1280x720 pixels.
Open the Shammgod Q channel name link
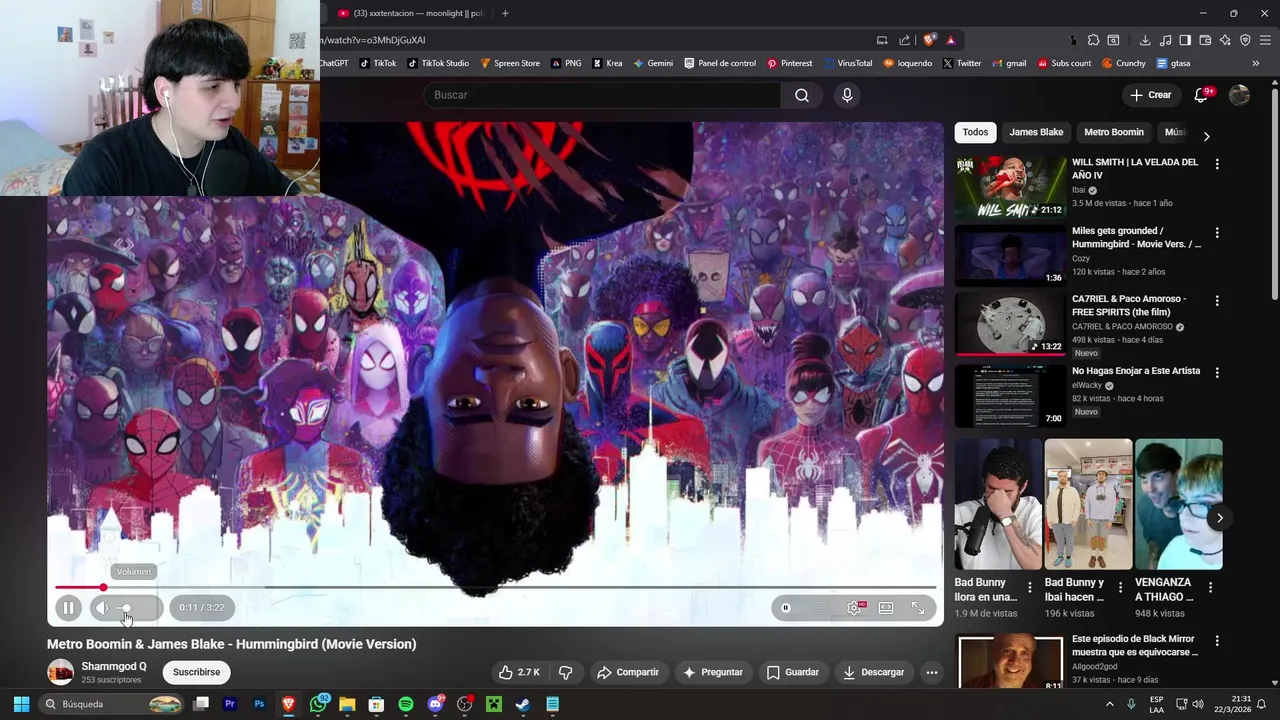[114, 666]
